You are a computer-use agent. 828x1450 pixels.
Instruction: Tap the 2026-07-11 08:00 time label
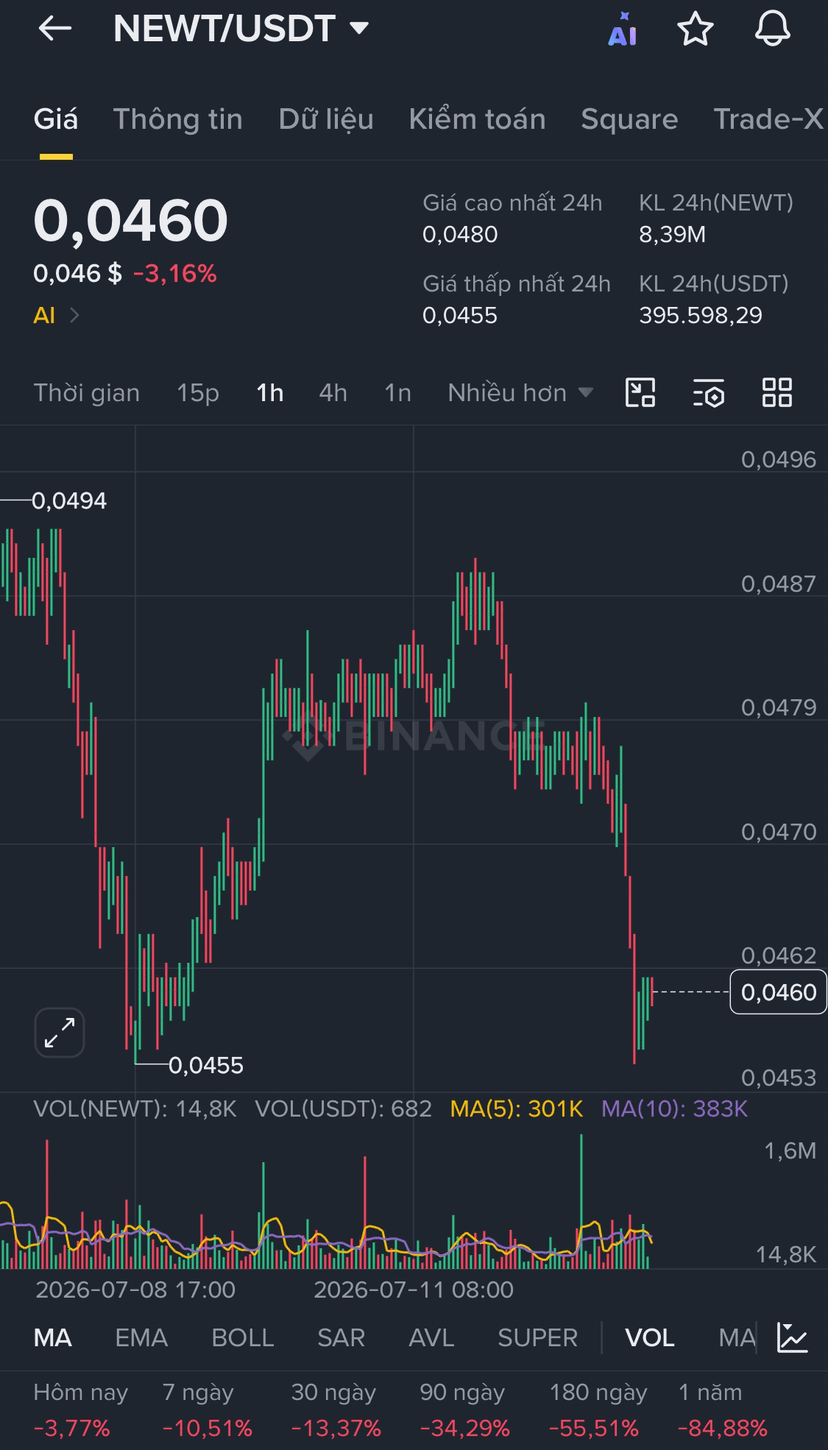pyautogui.click(x=414, y=1290)
